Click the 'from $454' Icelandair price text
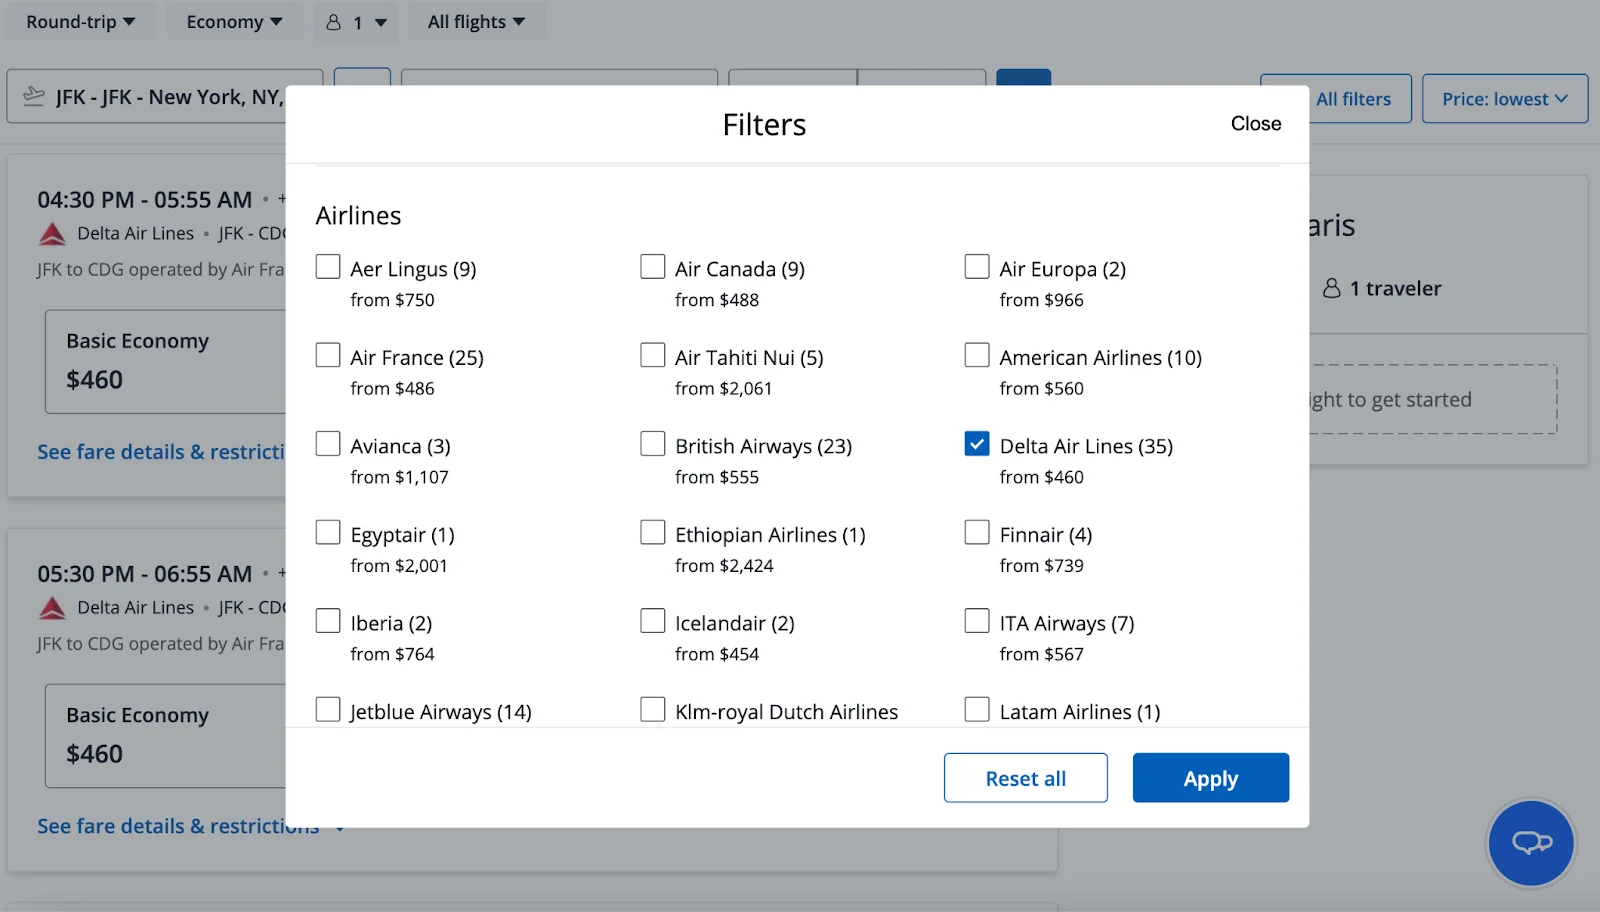The image size is (1600, 912). [x=717, y=654]
